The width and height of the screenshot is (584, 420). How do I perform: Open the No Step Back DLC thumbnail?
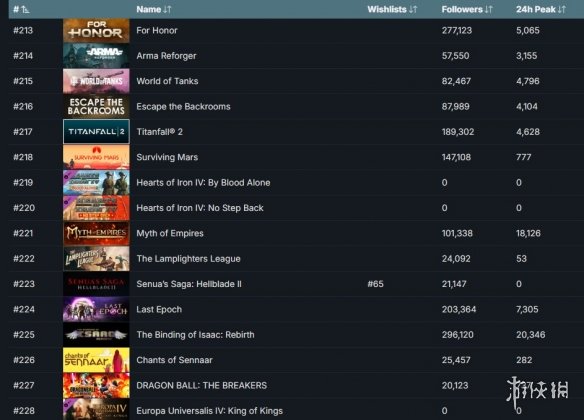click(96, 208)
